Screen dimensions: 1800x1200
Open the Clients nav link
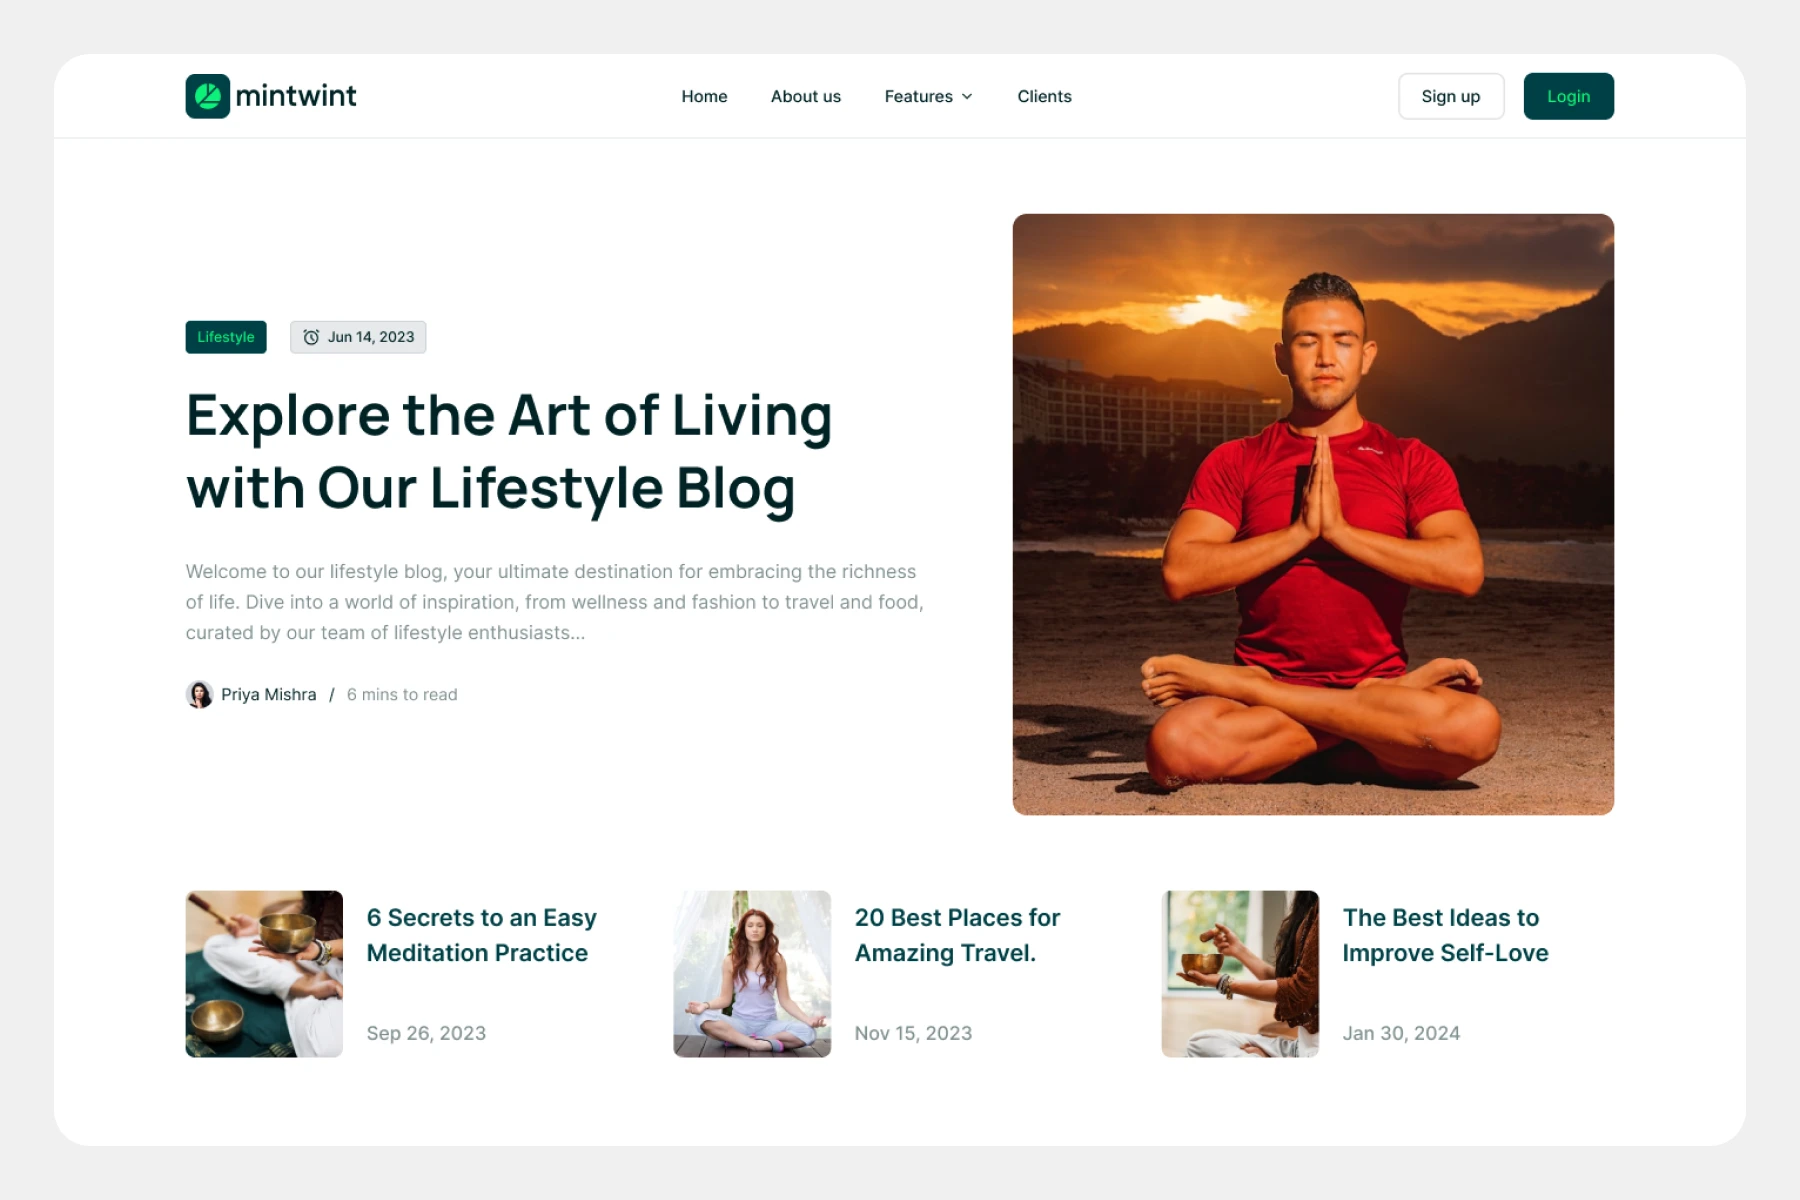click(x=1044, y=96)
